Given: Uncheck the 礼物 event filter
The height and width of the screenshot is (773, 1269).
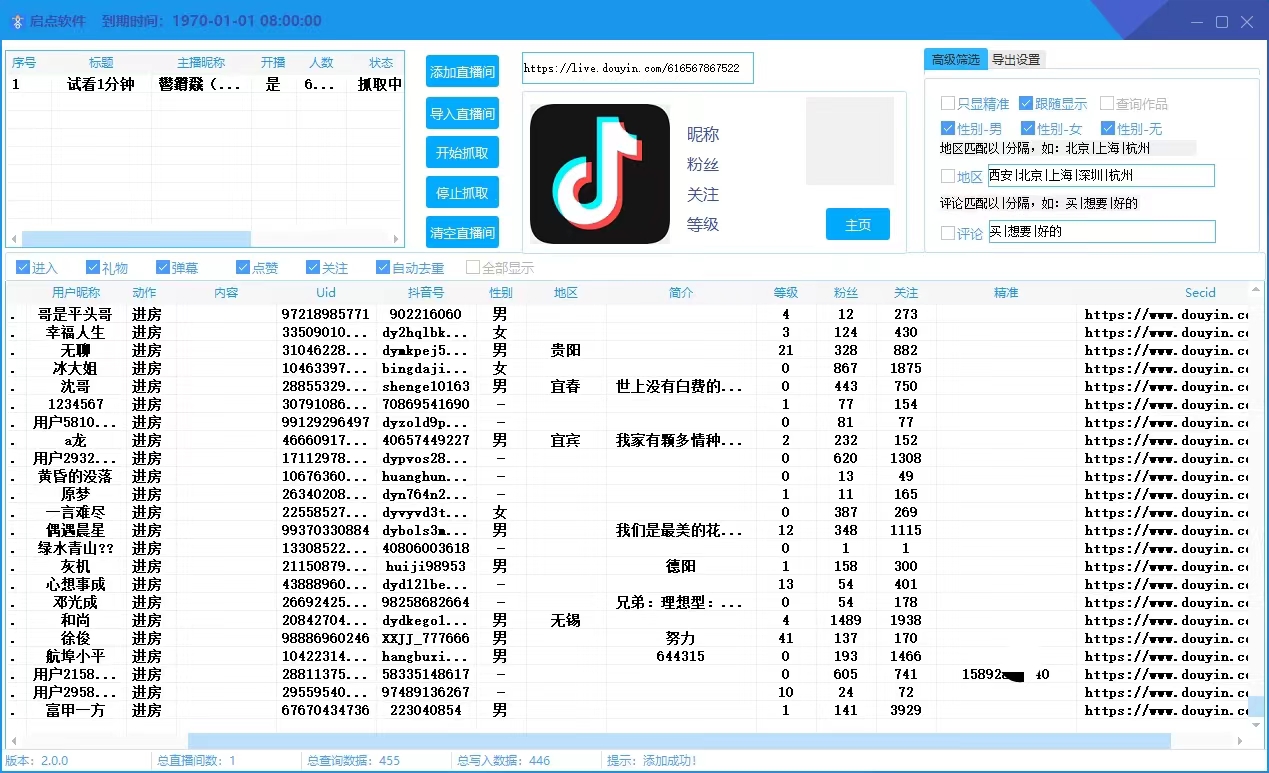Looking at the screenshot, I should (x=92, y=267).
